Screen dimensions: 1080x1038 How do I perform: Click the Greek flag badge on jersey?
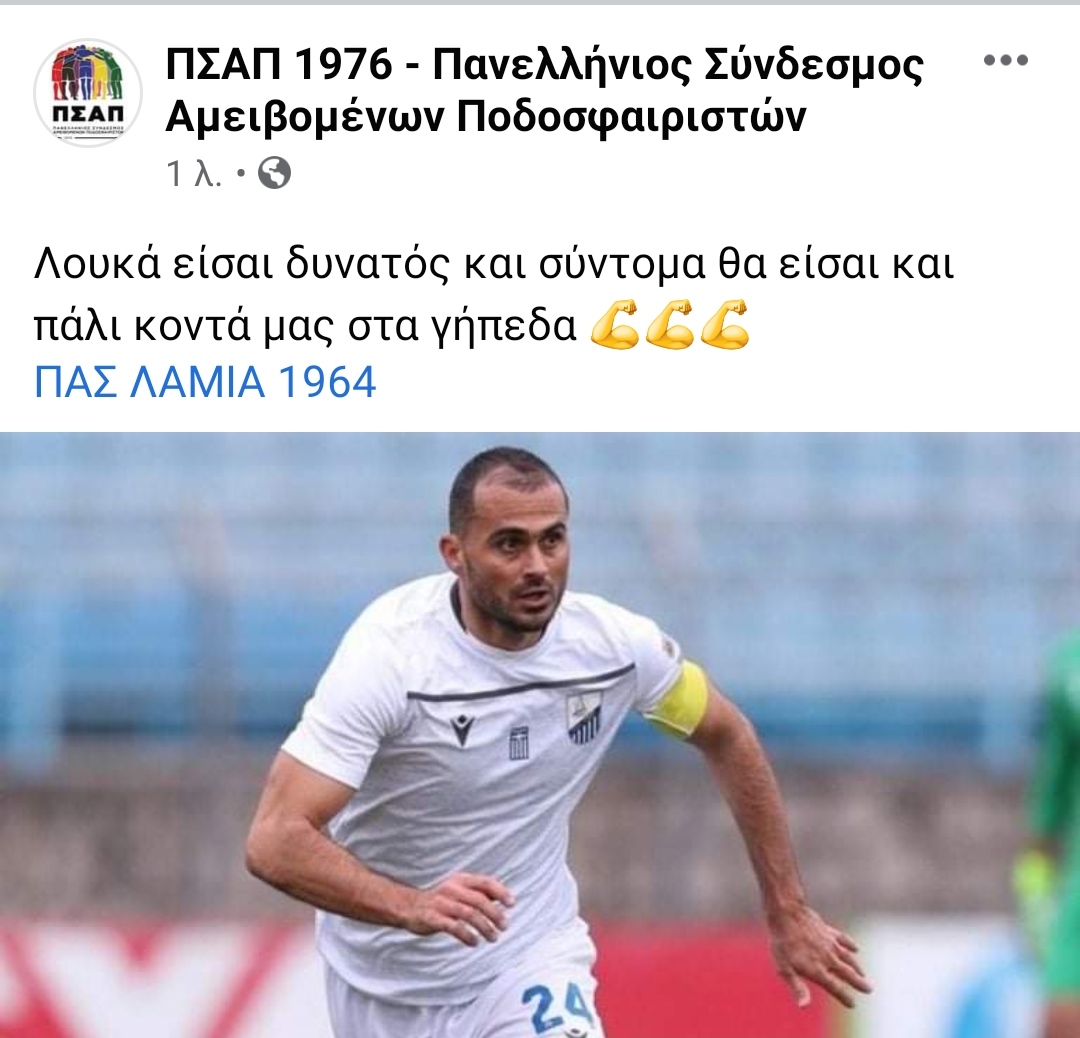click(x=519, y=742)
